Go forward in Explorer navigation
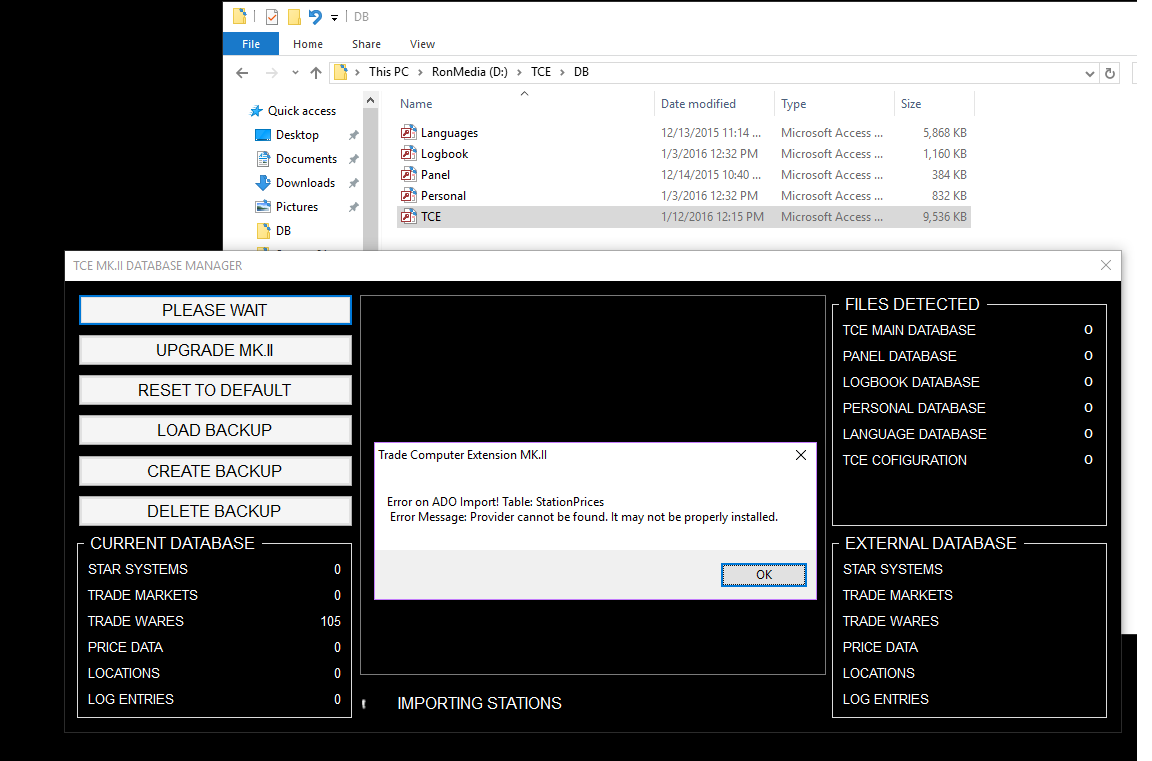This screenshot has height=761, width=1152. point(271,73)
